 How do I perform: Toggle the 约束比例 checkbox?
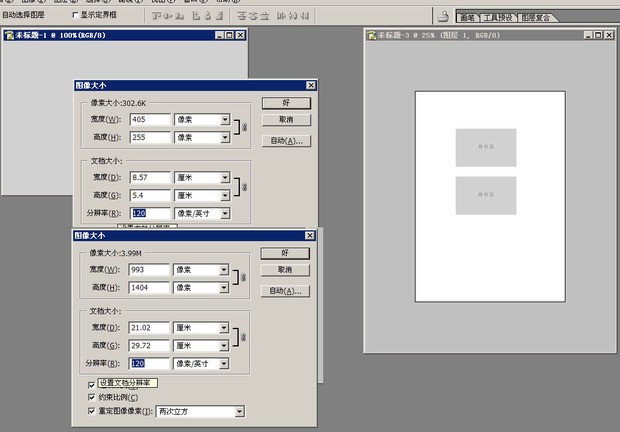tap(92, 397)
